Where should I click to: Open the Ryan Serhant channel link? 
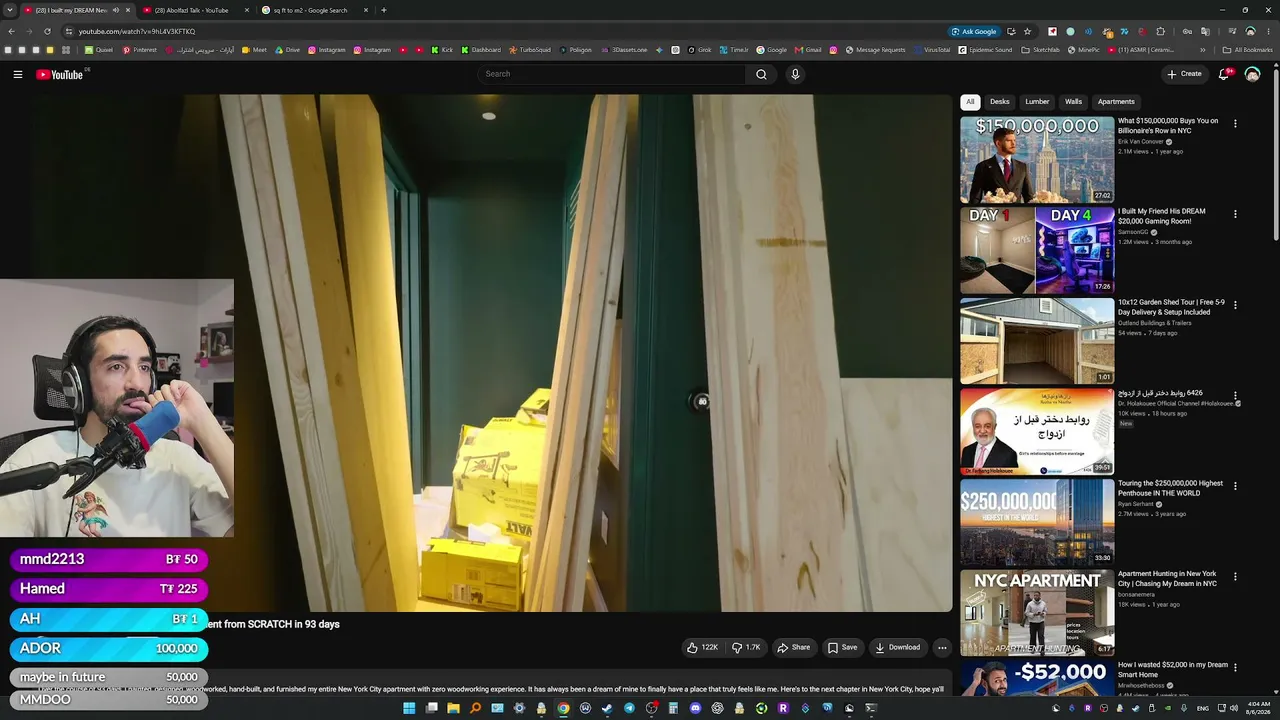1138,504
